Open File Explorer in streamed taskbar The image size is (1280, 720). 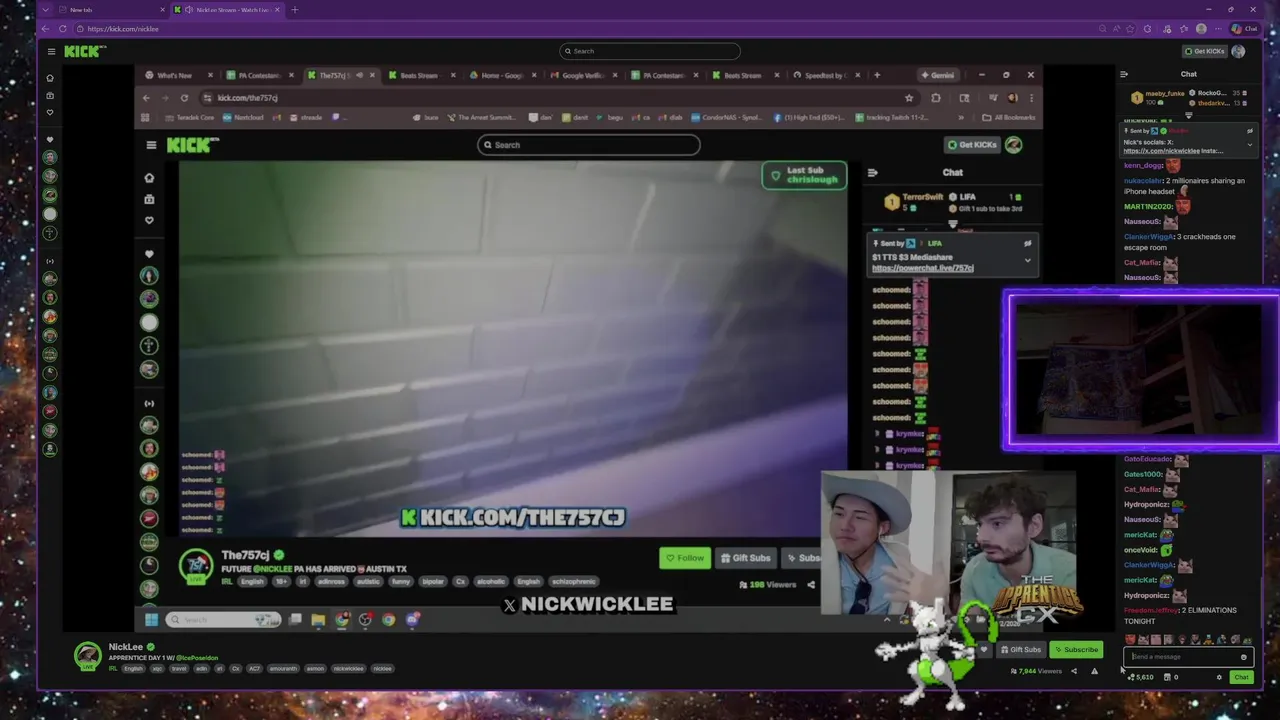tap(318, 620)
